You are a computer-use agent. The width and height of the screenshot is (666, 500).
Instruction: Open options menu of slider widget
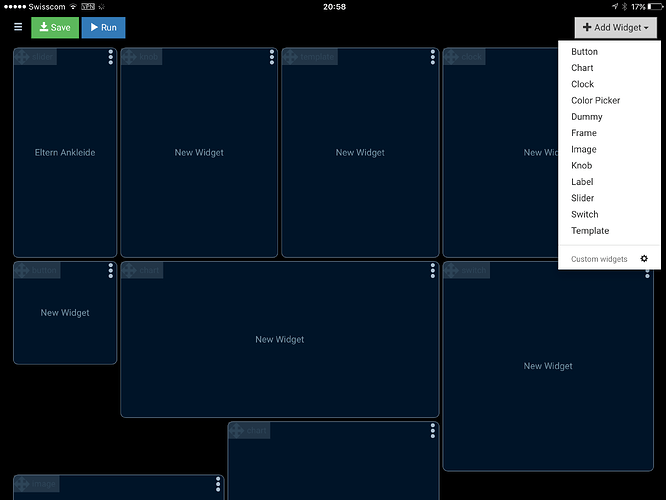click(x=110, y=57)
